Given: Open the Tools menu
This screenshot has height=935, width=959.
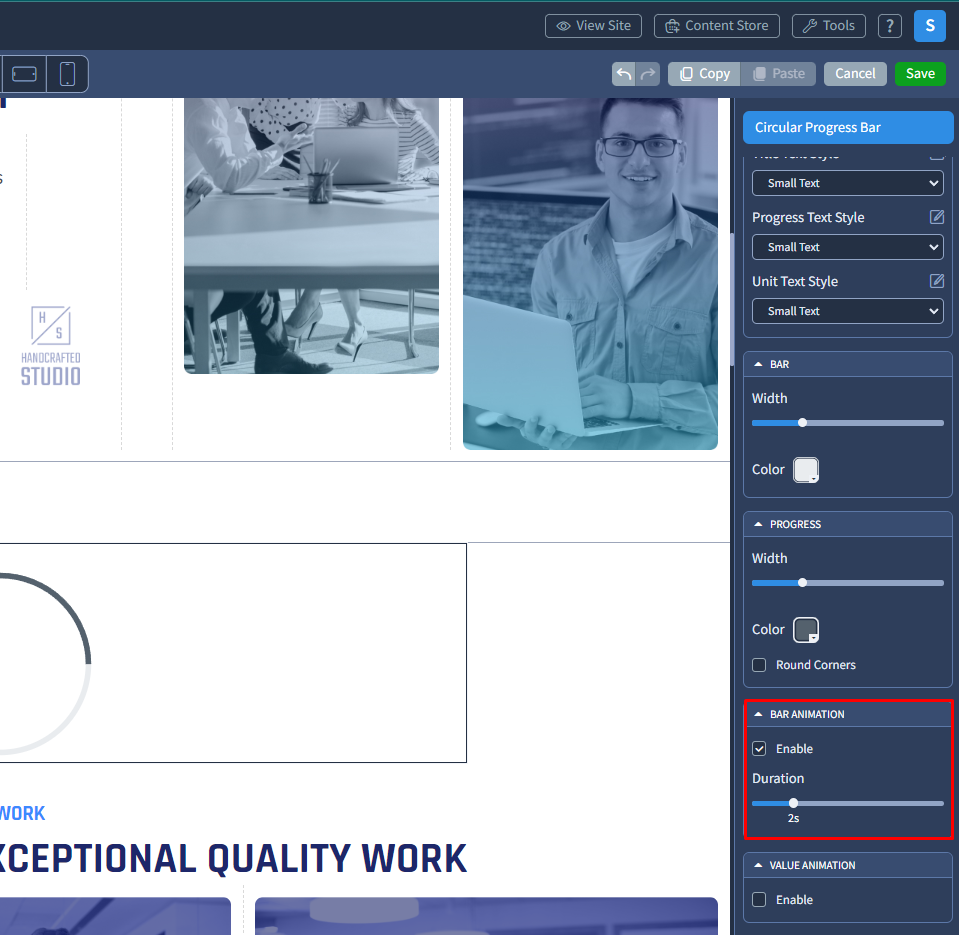Looking at the screenshot, I should click(x=828, y=26).
